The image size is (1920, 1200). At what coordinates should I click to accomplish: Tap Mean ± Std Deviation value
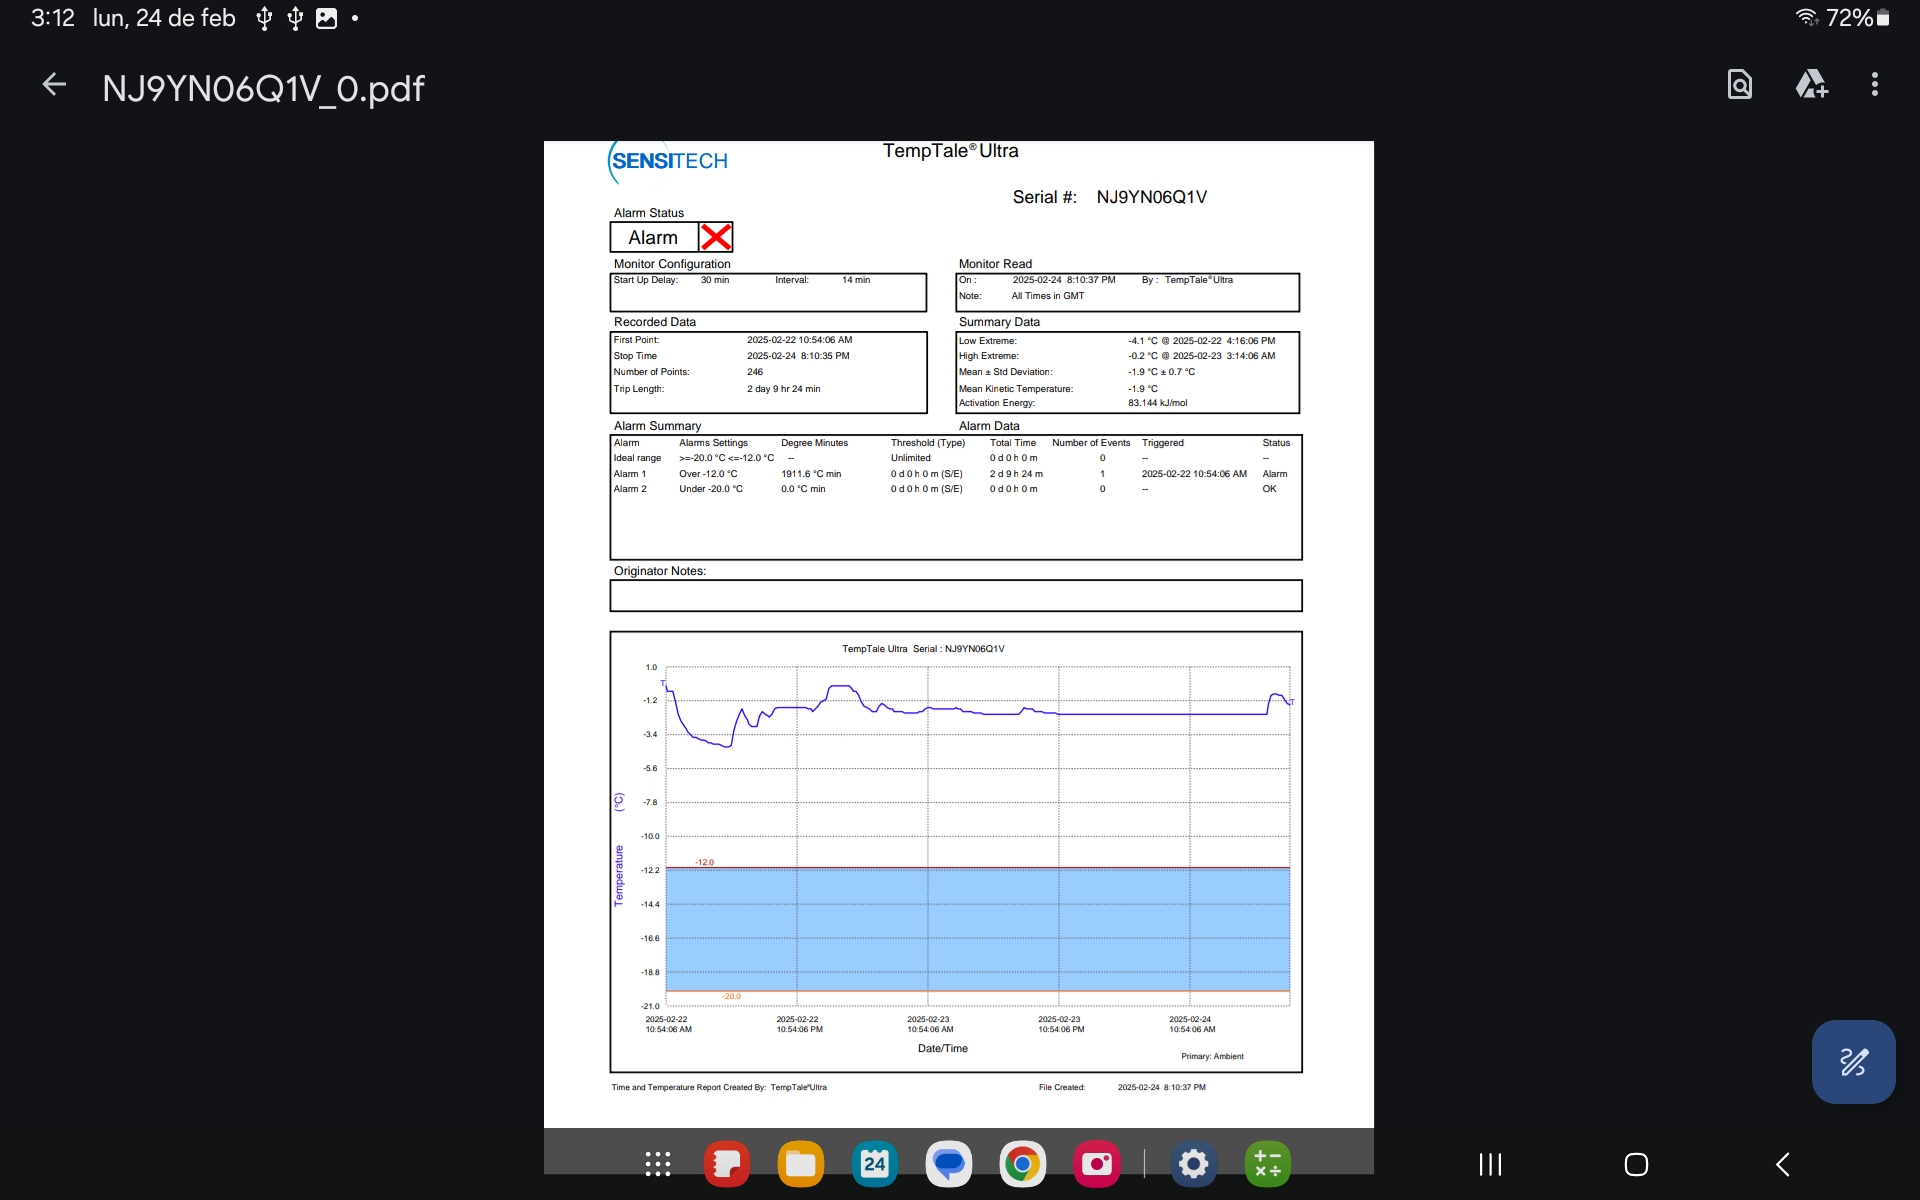pyautogui.click(x=1161, y=372)
